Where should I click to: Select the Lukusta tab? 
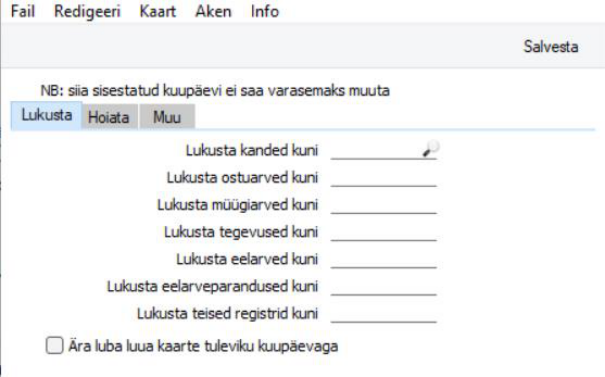[x=46, y=115]
